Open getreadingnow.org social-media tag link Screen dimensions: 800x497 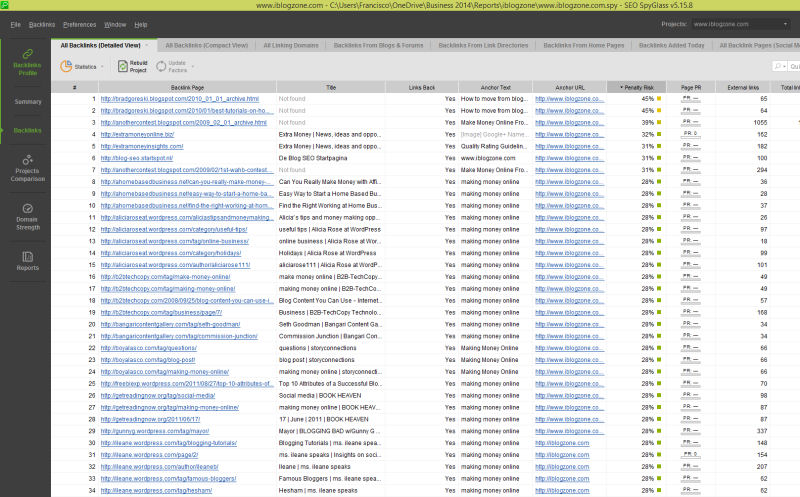tap(158, 396)
